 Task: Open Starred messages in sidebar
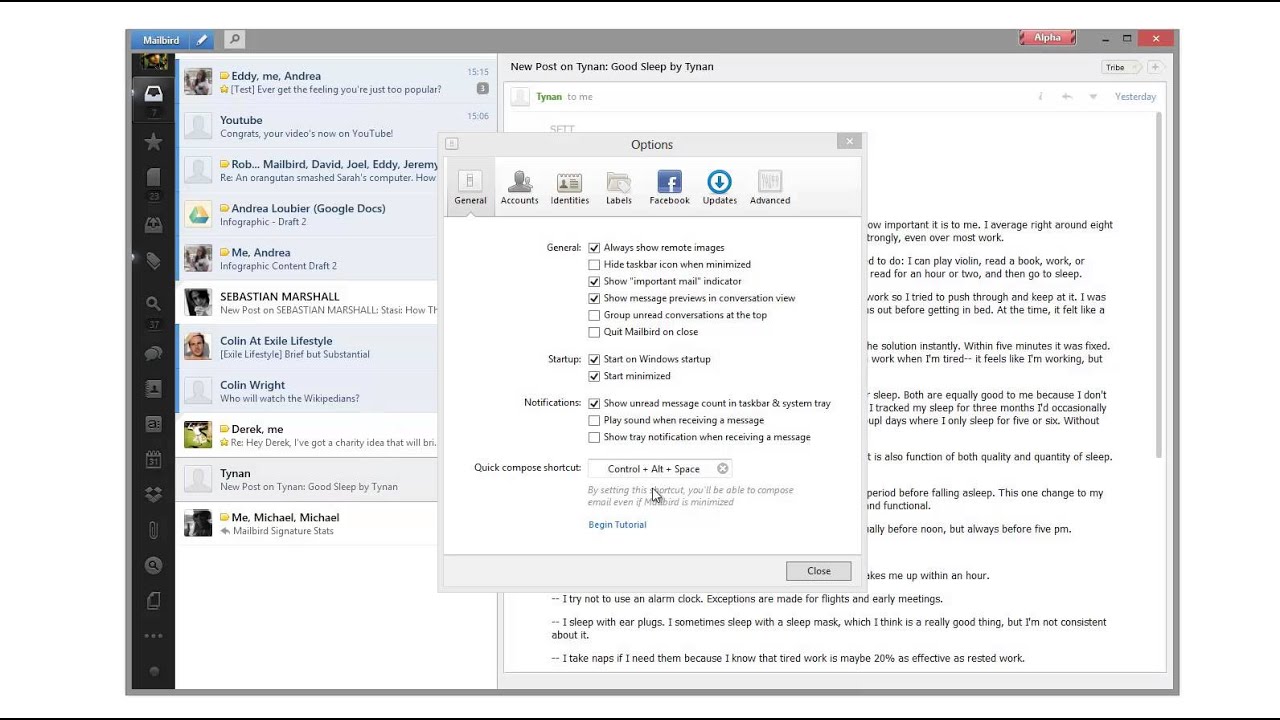coord(153,143)
